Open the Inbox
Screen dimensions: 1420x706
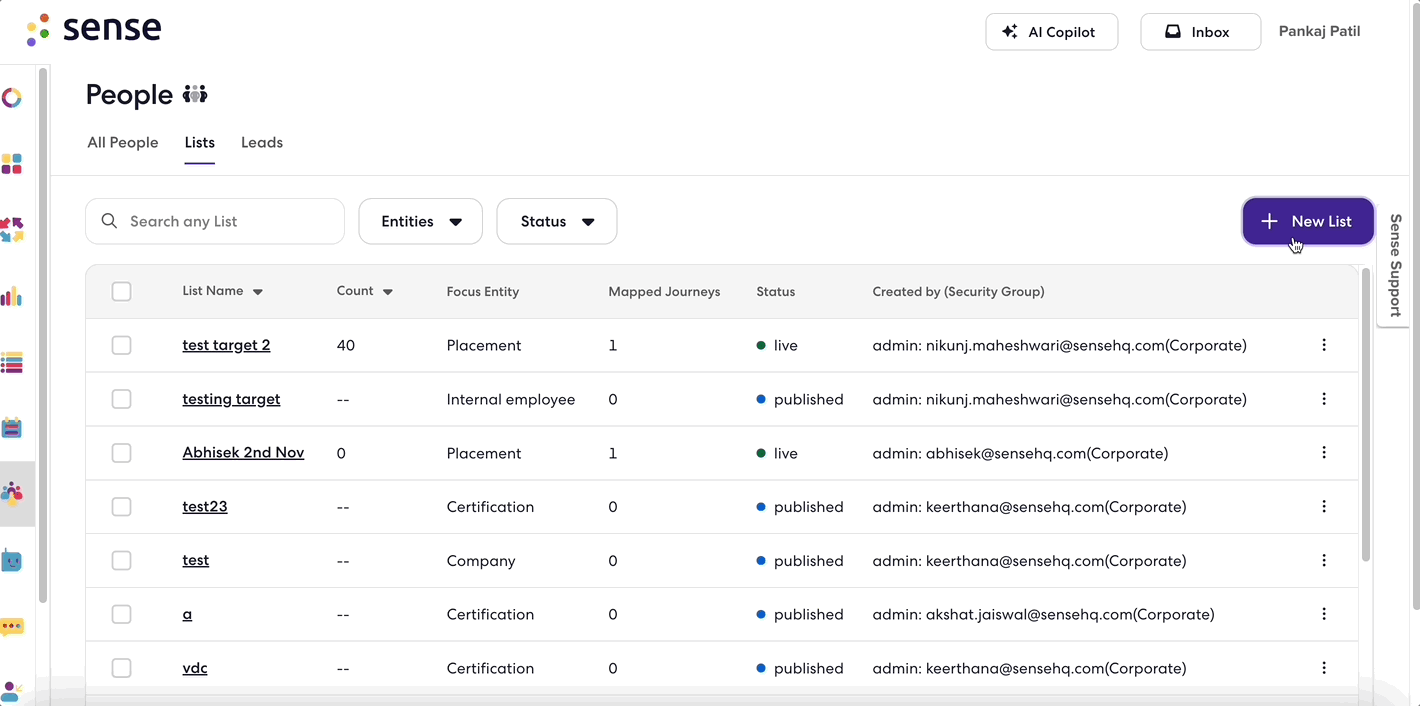point(1201,32)
